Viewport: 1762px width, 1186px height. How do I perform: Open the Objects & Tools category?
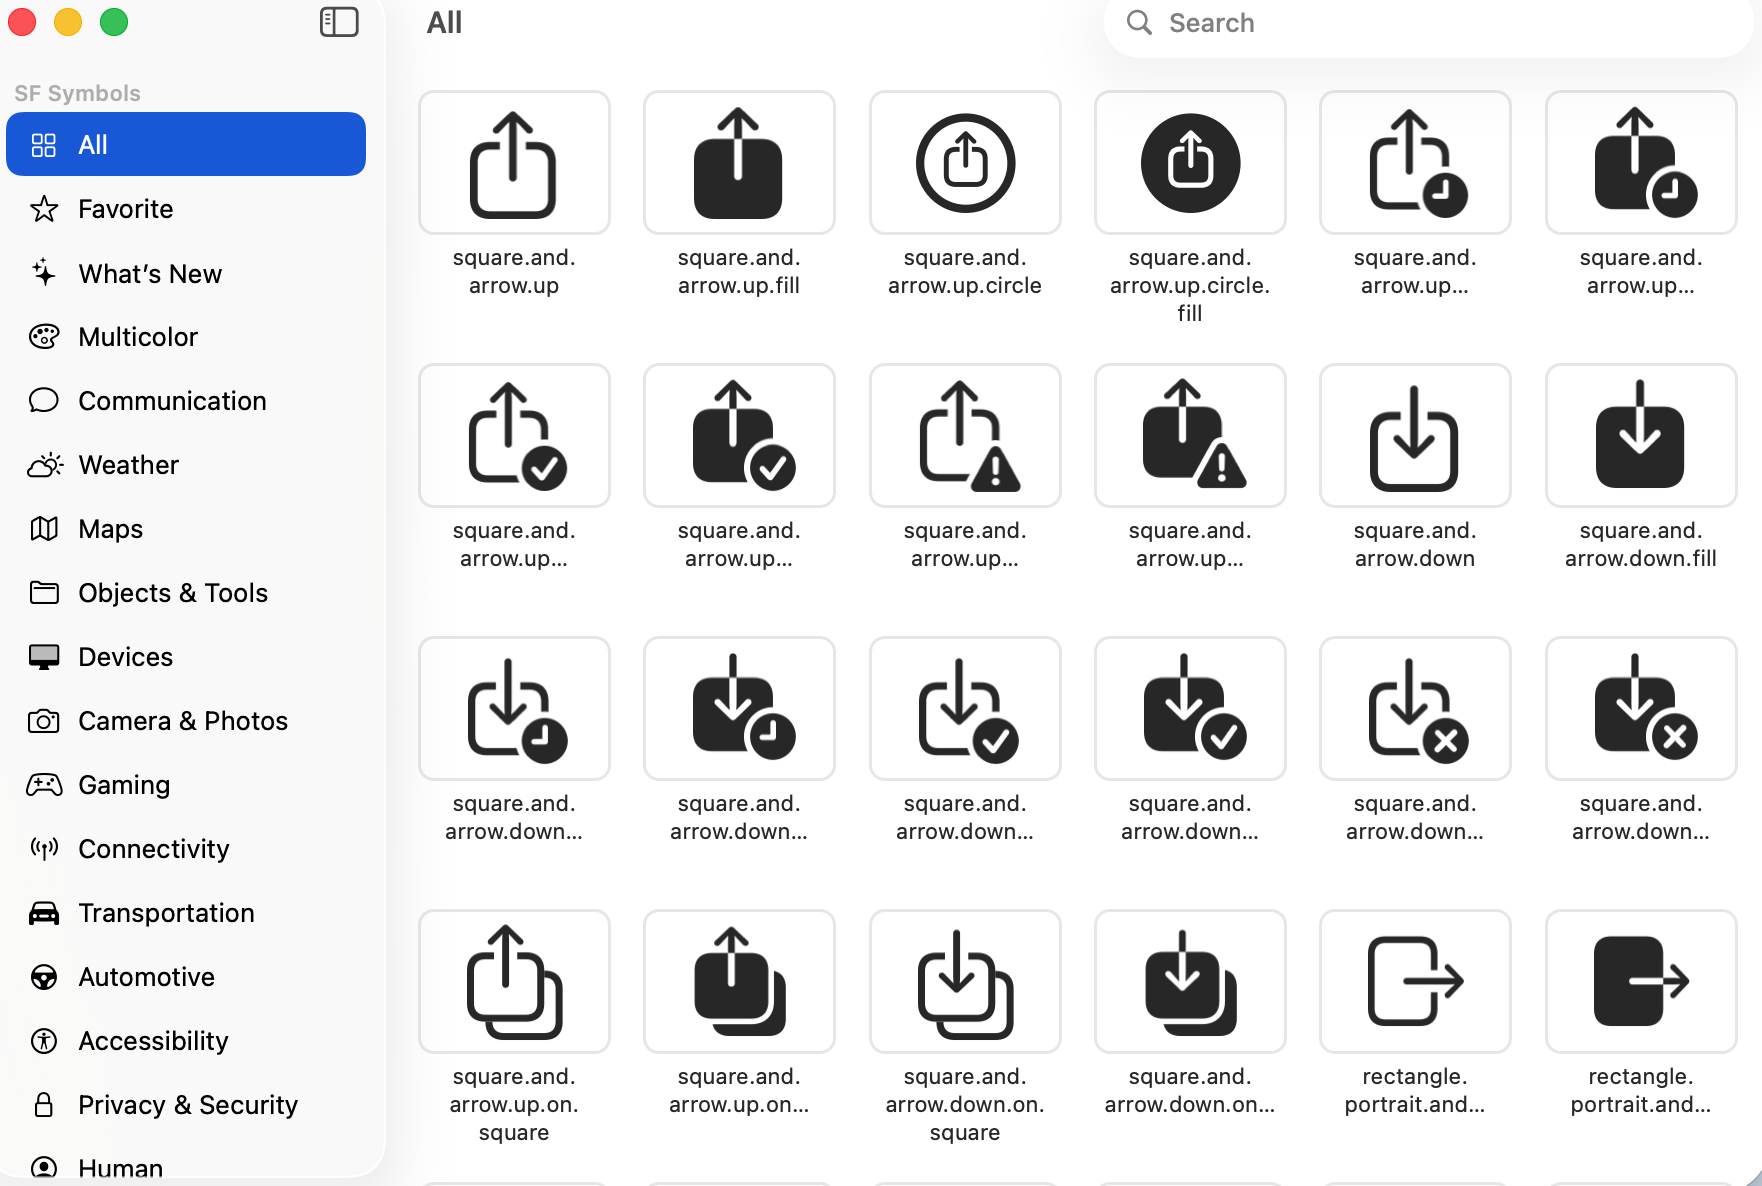point(186,593)
